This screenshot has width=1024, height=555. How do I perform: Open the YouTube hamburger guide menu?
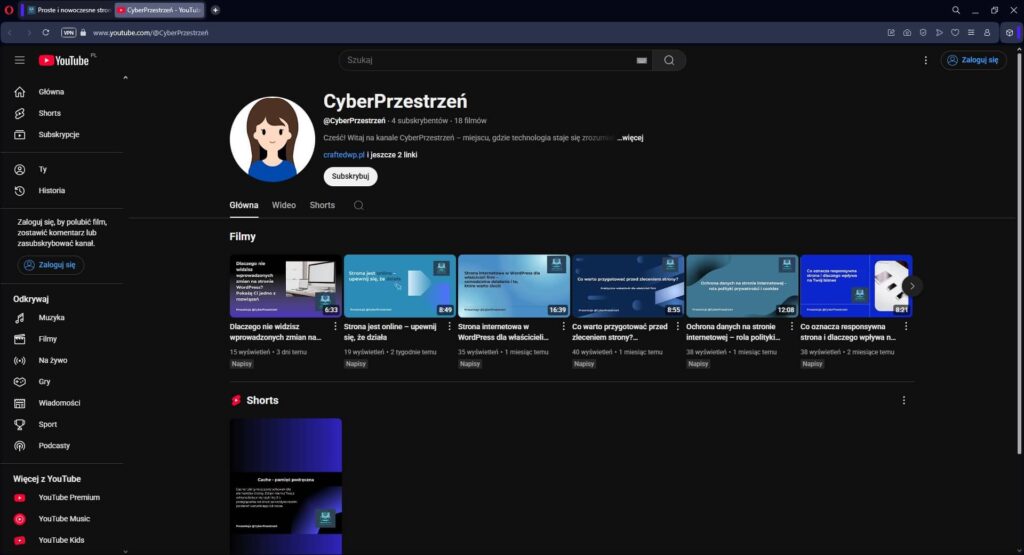pos(20,60)
